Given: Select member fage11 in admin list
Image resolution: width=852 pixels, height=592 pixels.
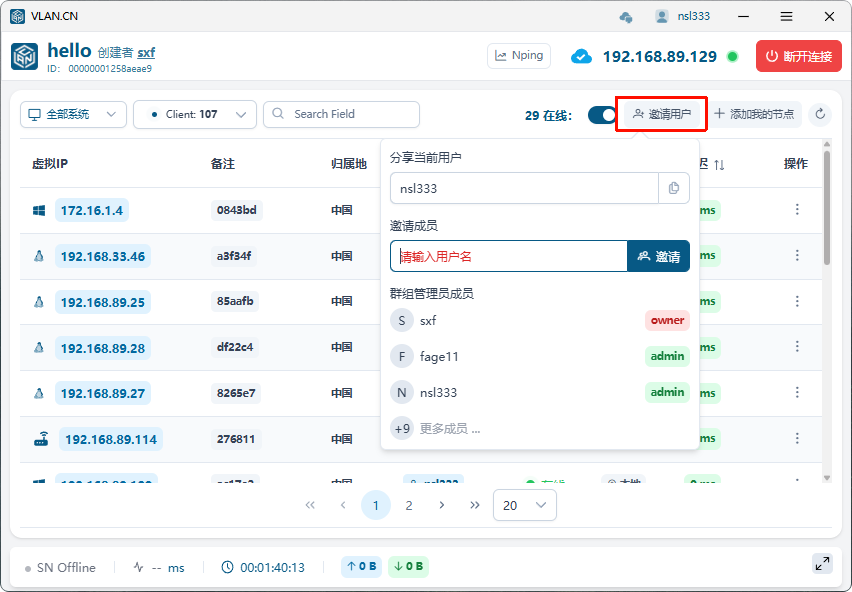Looking at the screenshot, I should (x=540, y=356).
